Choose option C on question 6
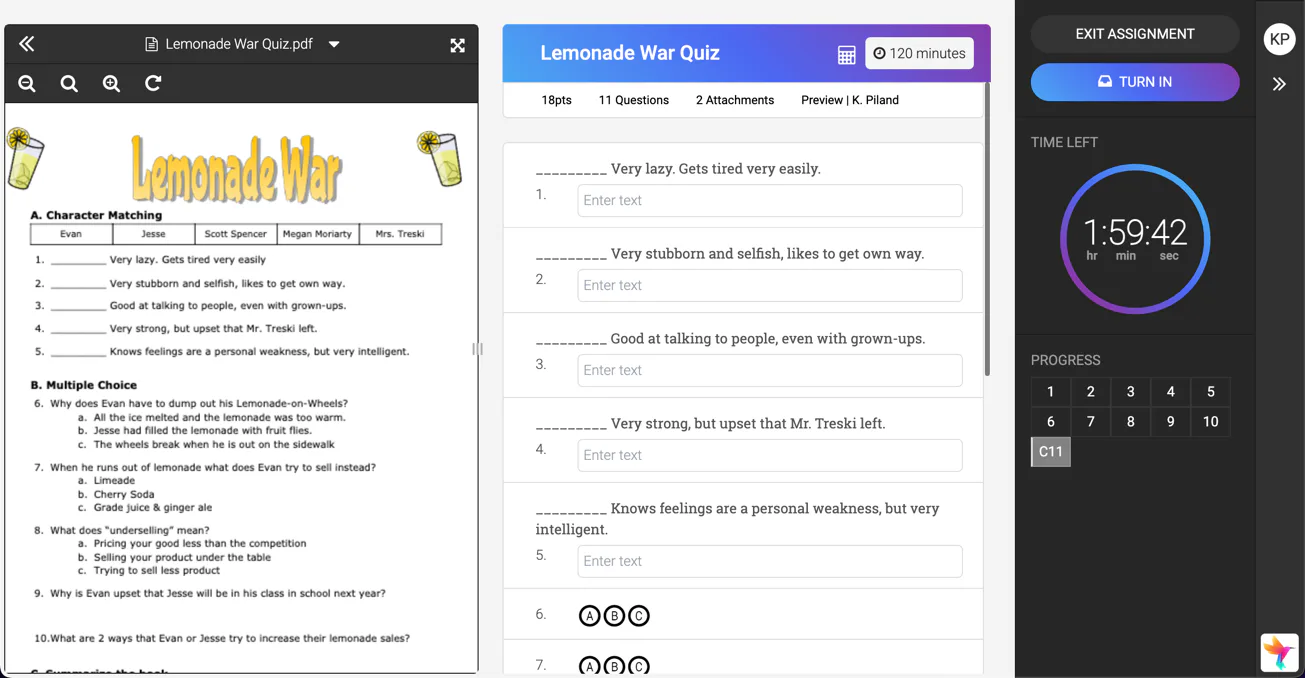 coord(639,616)
